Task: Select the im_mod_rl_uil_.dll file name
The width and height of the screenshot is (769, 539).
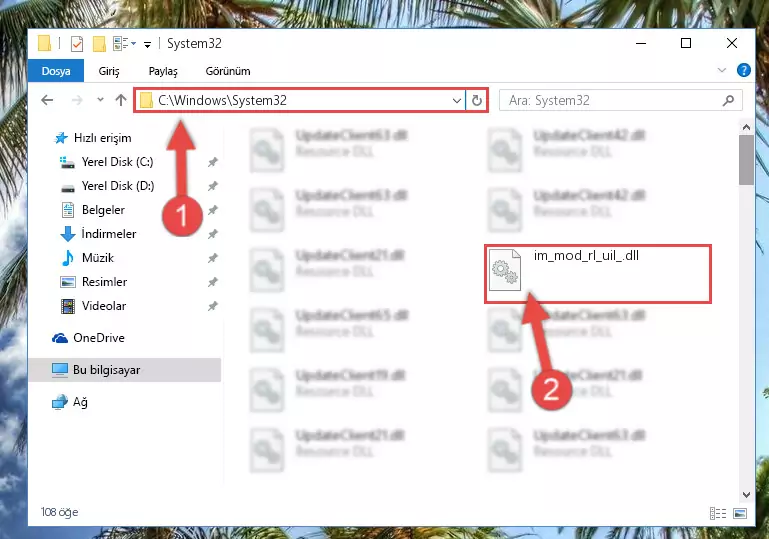Action: pyautogui.click(x=586, y=256)
